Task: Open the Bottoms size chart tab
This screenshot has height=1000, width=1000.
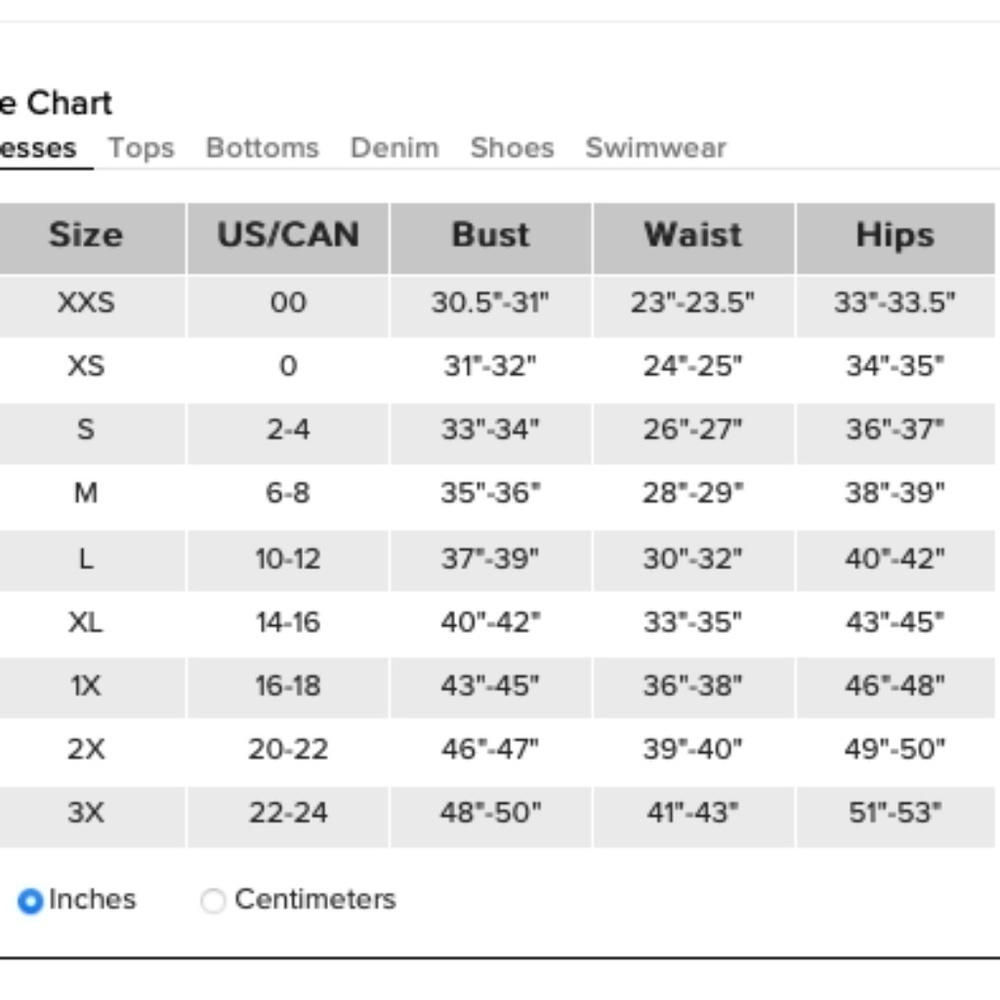Action: [x=262, y=148]
